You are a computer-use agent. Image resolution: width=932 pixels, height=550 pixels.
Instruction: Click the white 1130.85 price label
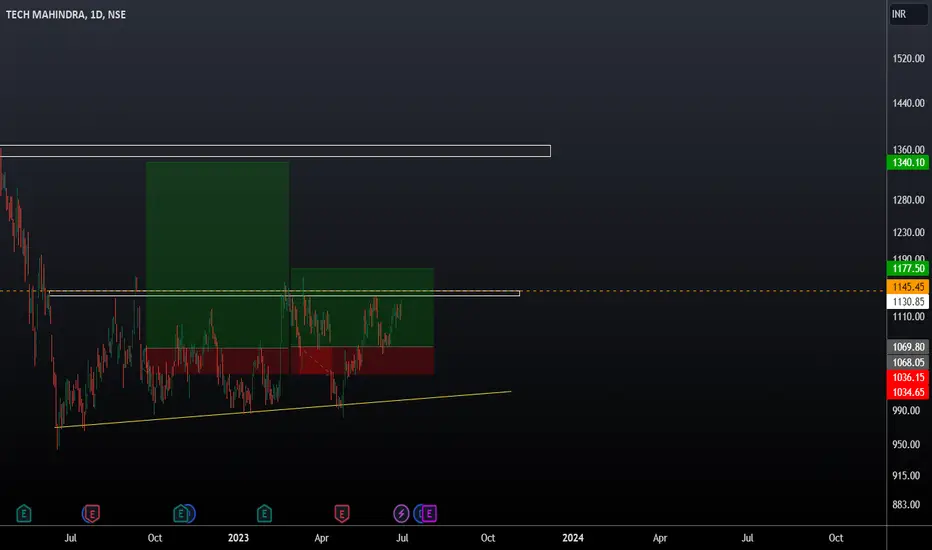coord(908,301)
